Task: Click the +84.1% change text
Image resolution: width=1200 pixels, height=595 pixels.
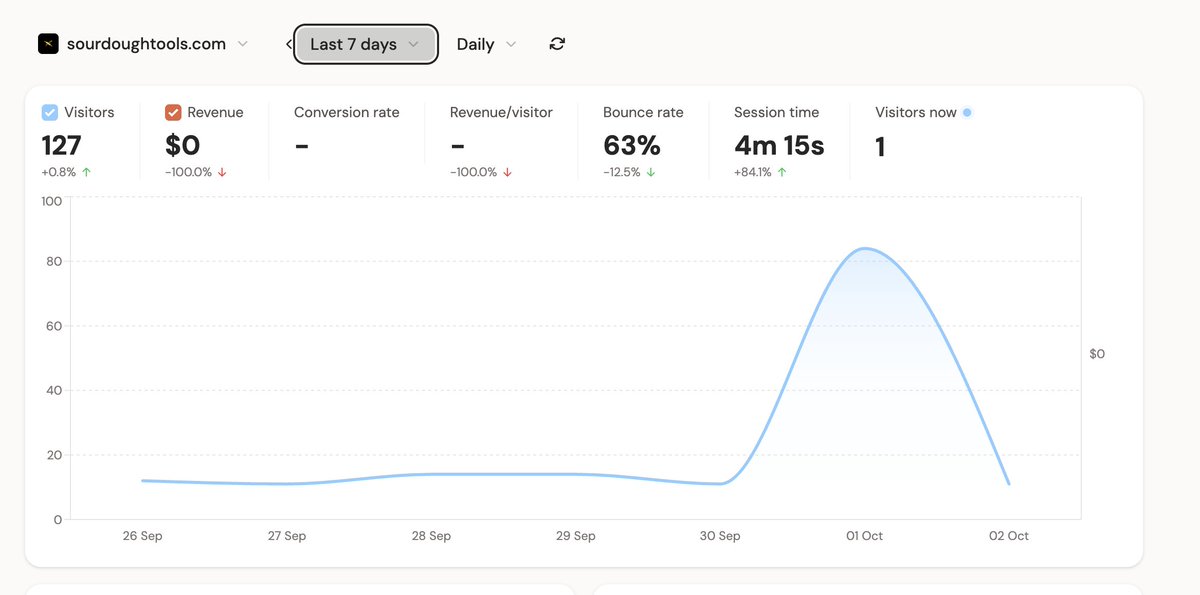Action: click(x=753, y=172)
